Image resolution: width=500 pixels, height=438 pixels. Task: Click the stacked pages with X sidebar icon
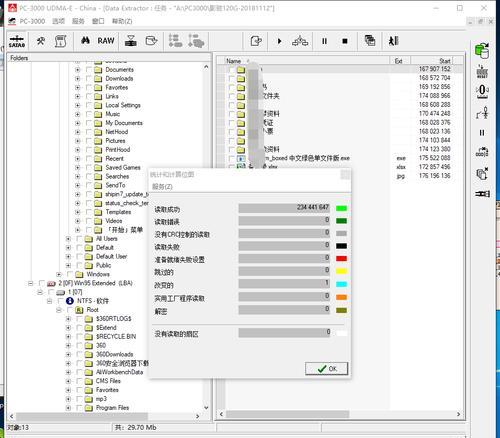click(x=482, y=173)
